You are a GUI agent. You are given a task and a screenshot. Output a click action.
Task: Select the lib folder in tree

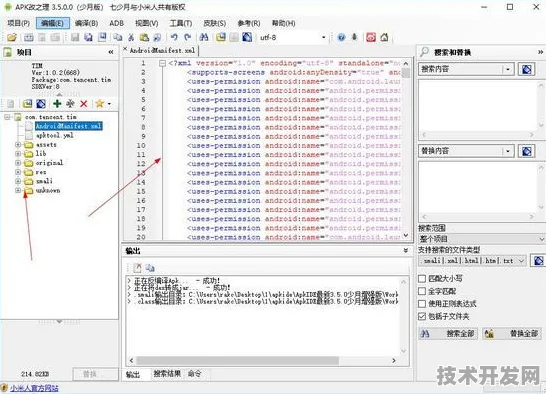click(41, 153)
